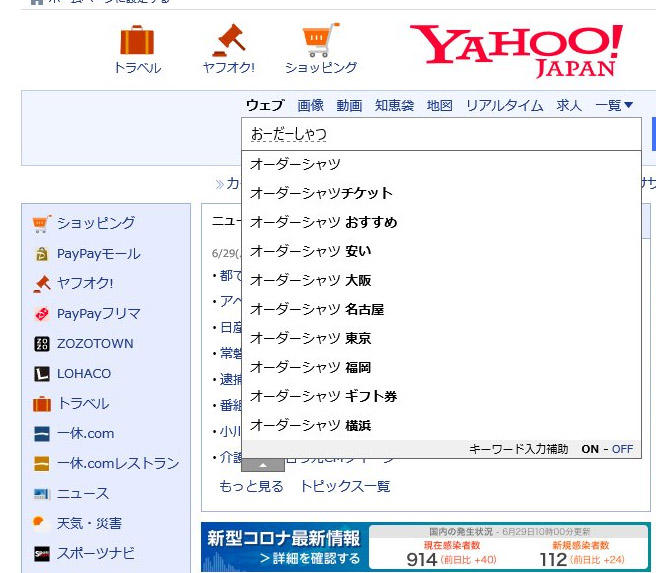This screenshot has width=656, height=573.
Task: Open the トピックス一覧 link
Action: [x=346, y=486]
